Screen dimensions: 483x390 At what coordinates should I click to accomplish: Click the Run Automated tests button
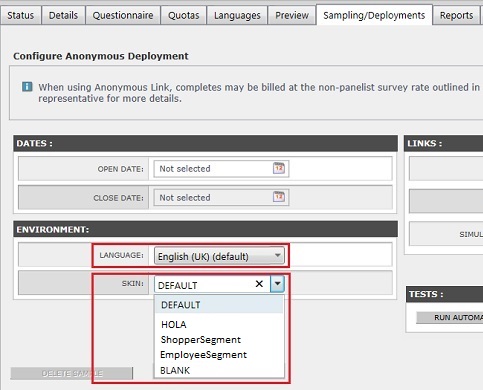[450, 318]
